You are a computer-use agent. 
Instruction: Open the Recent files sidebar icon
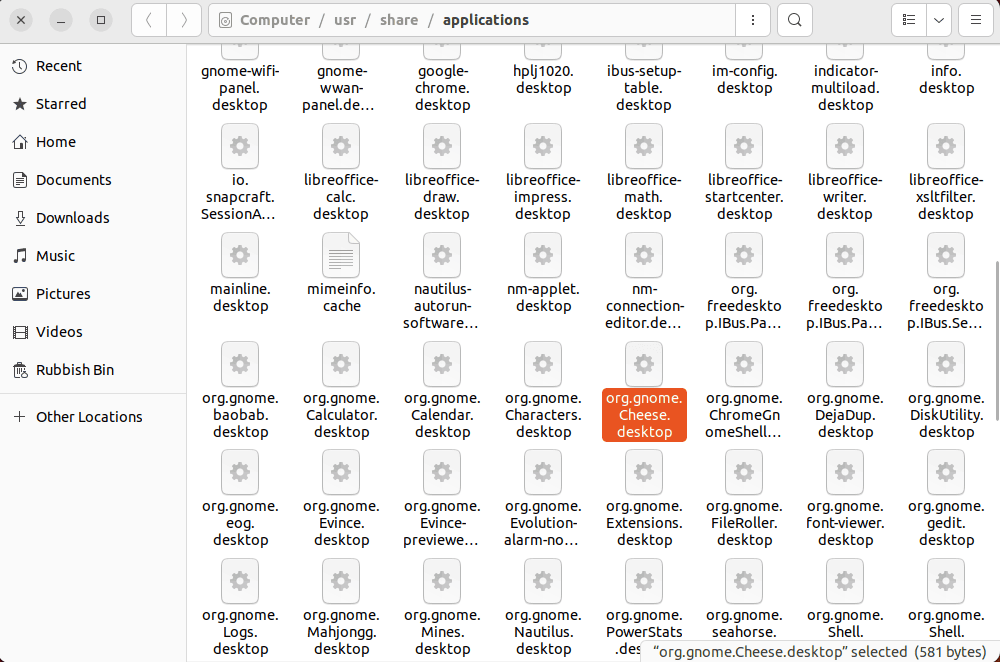(x=57, y=65)
